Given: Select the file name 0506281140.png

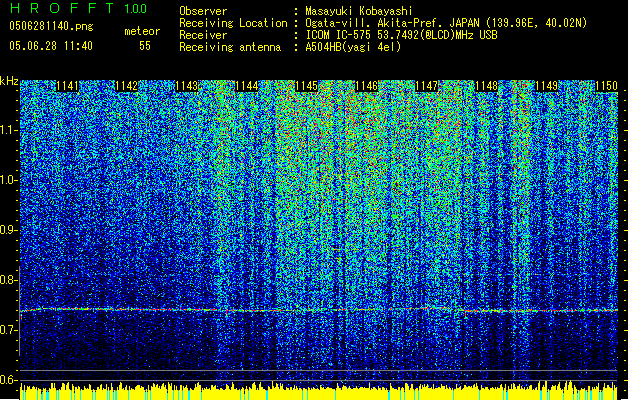Looking at the screenshot, I should [51, 27].
